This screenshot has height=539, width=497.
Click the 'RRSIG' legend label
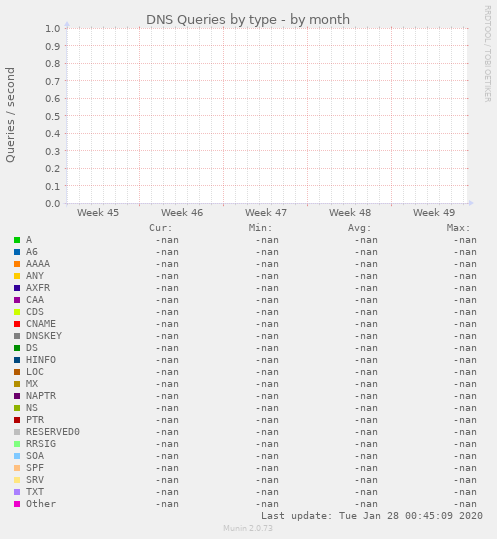click(41, 444)
